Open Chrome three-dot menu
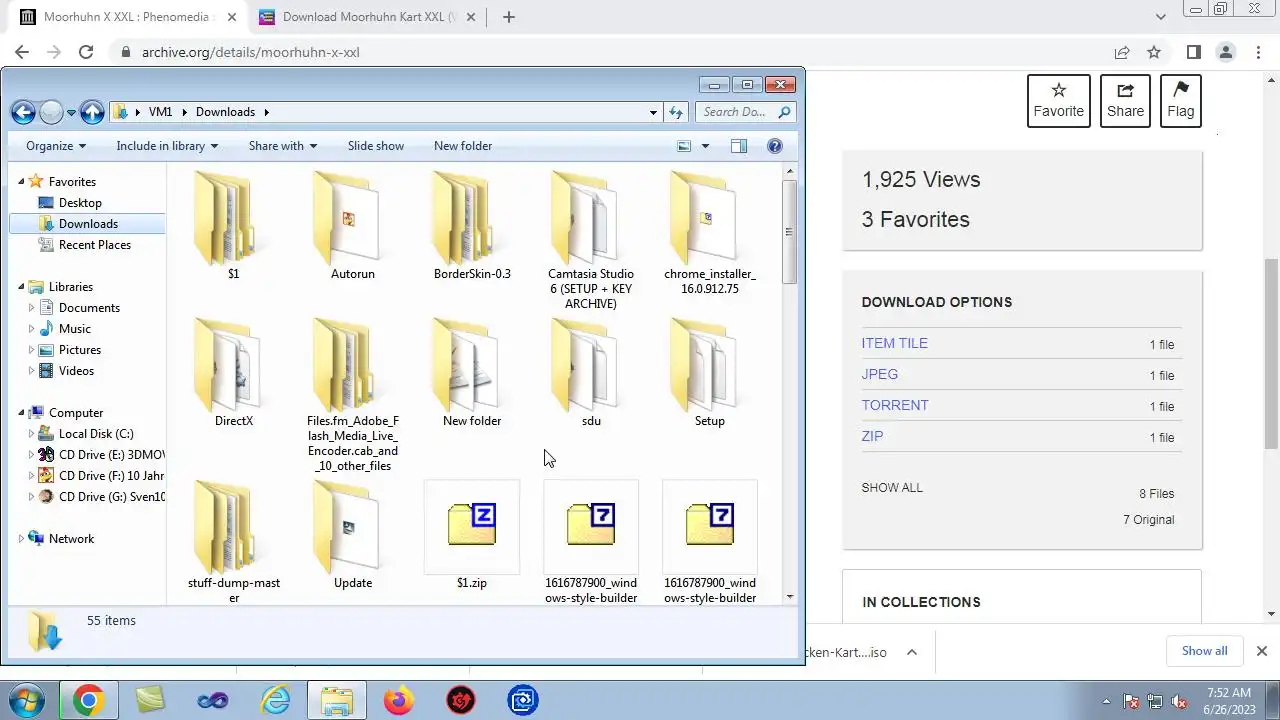The image size is (1280, 720). coord(1257,52)
